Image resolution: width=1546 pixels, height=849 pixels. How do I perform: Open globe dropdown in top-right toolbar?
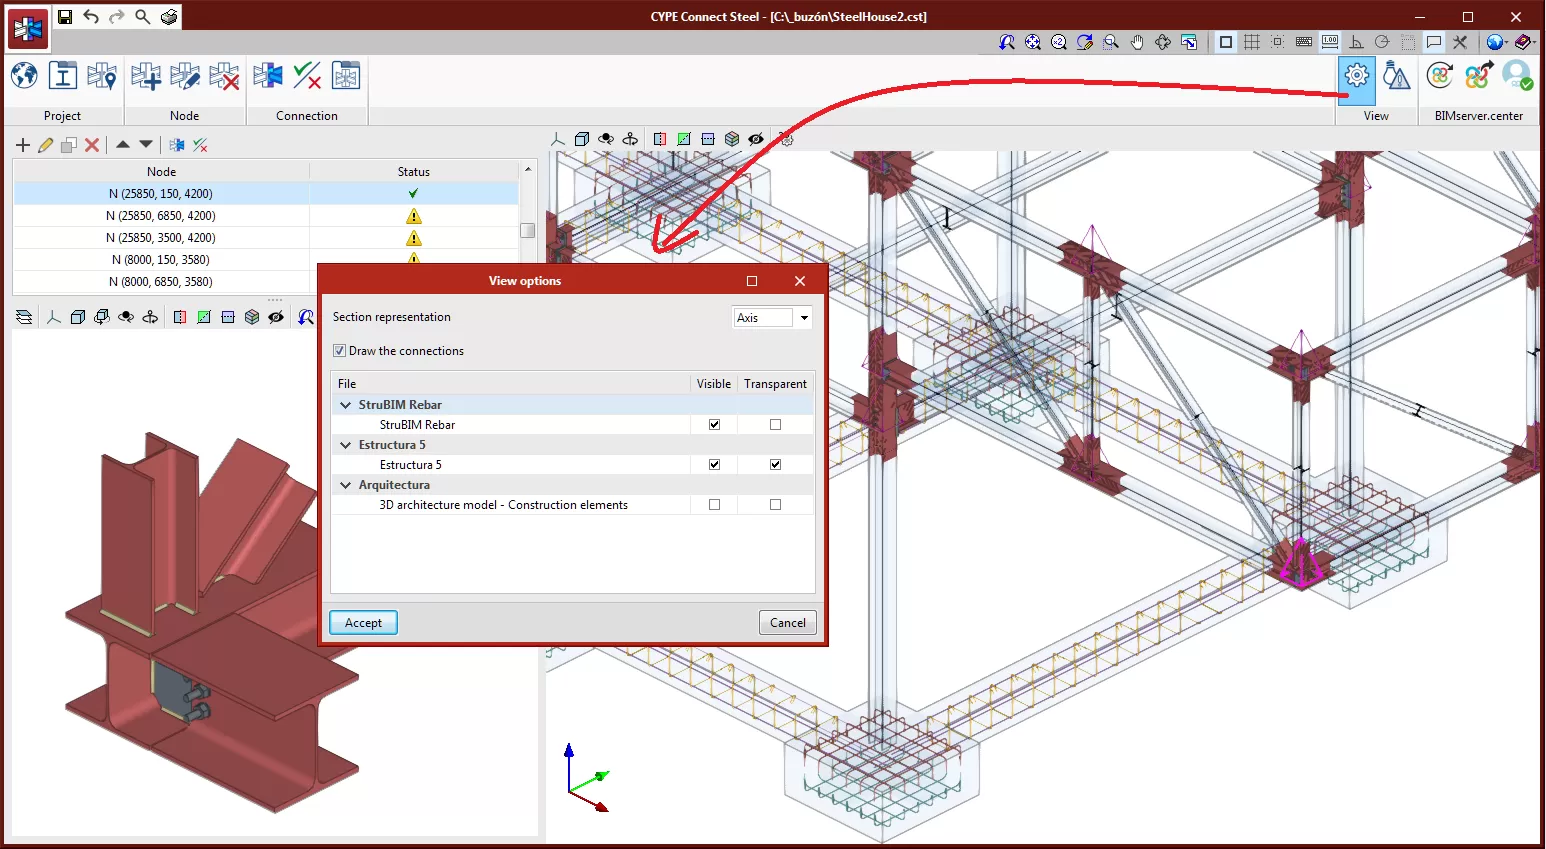coord(1496,42)
